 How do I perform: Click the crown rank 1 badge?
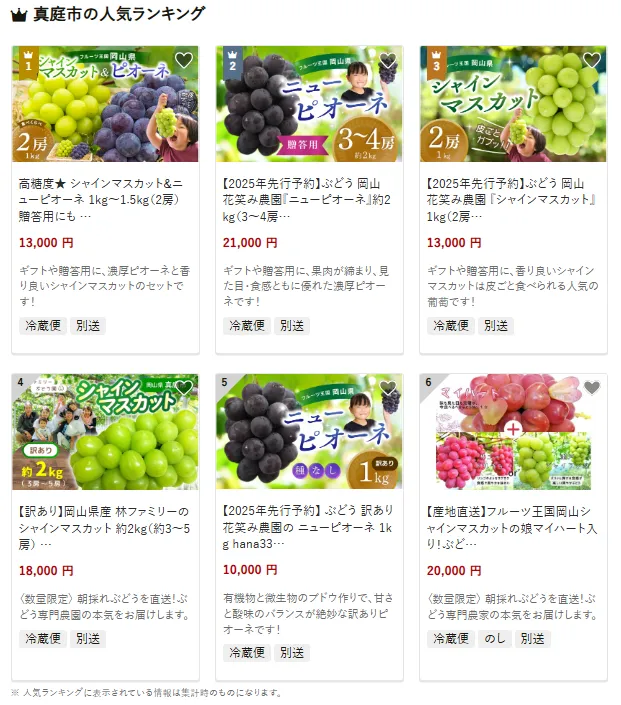(x=28, y=62)
